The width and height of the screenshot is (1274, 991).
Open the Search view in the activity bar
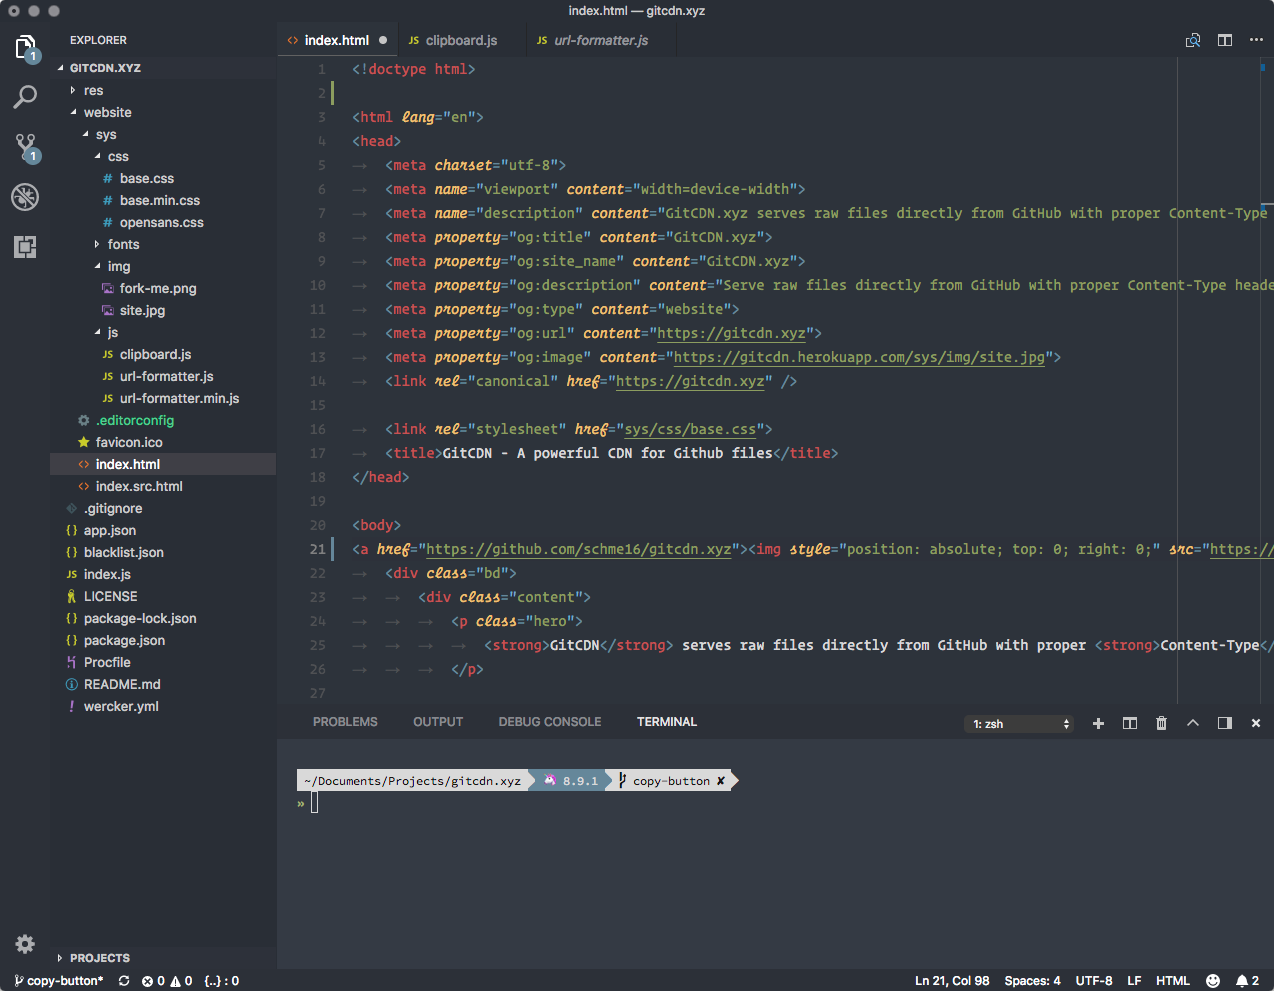(x=24, y=98)
